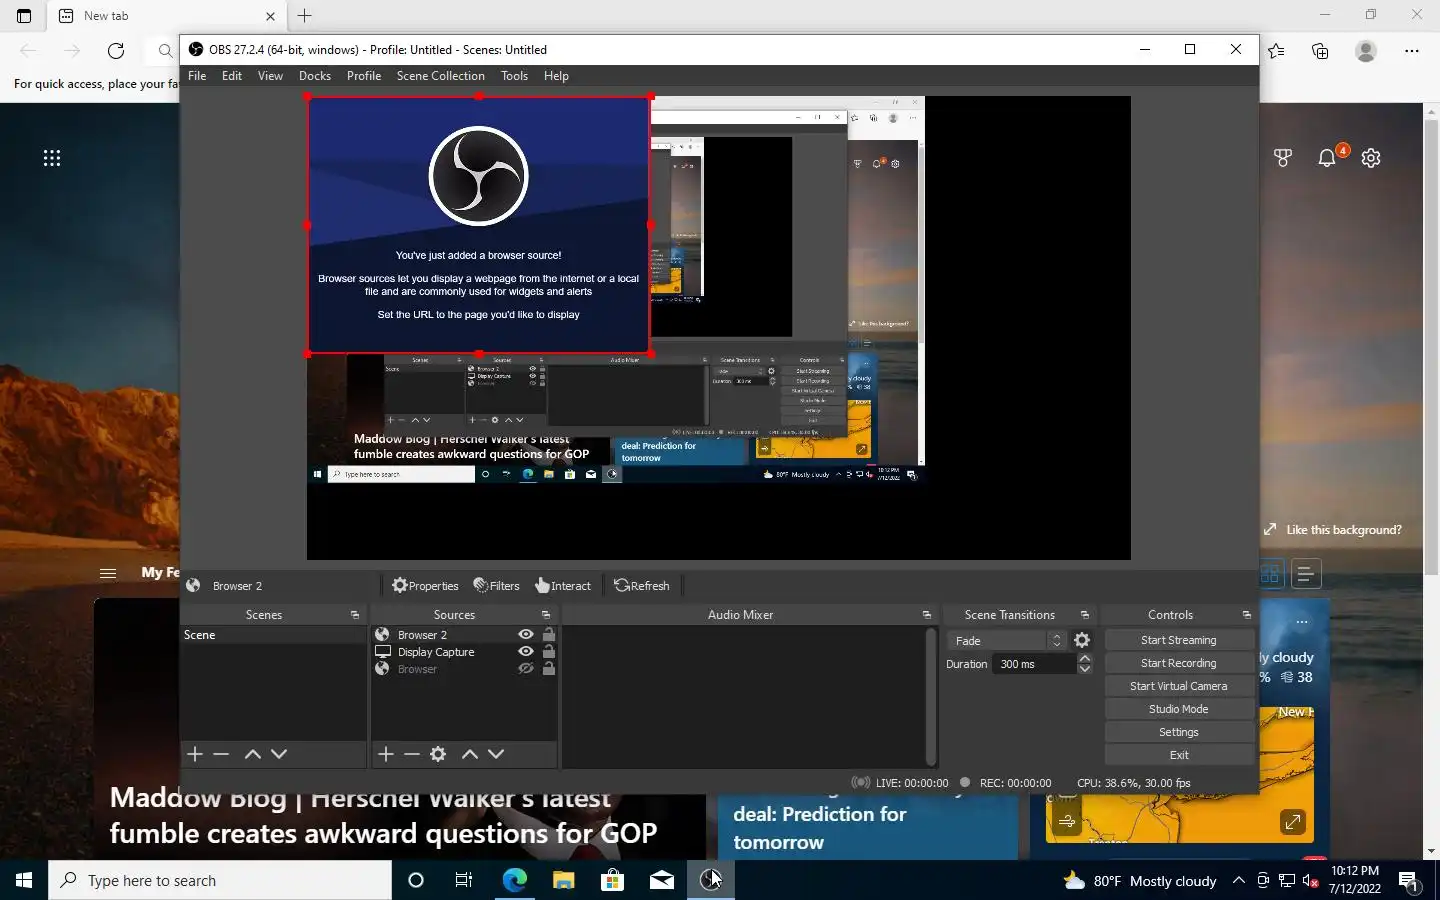The height and width of the screenshot is (900, 1440).
Task: Open the View menu in OBS
Action: (x=270, y=76)
